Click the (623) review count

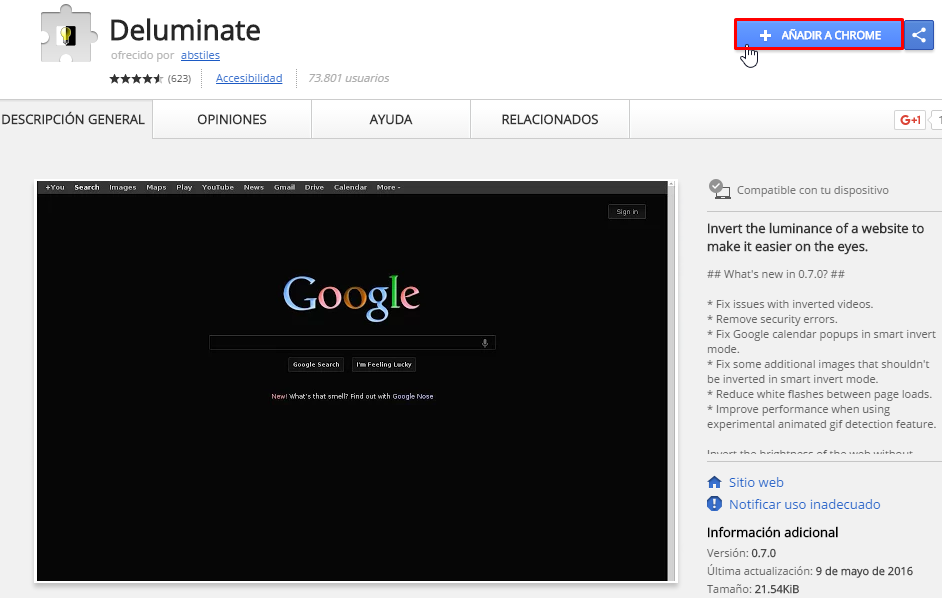pyautogui.click(x=179, y=79)
